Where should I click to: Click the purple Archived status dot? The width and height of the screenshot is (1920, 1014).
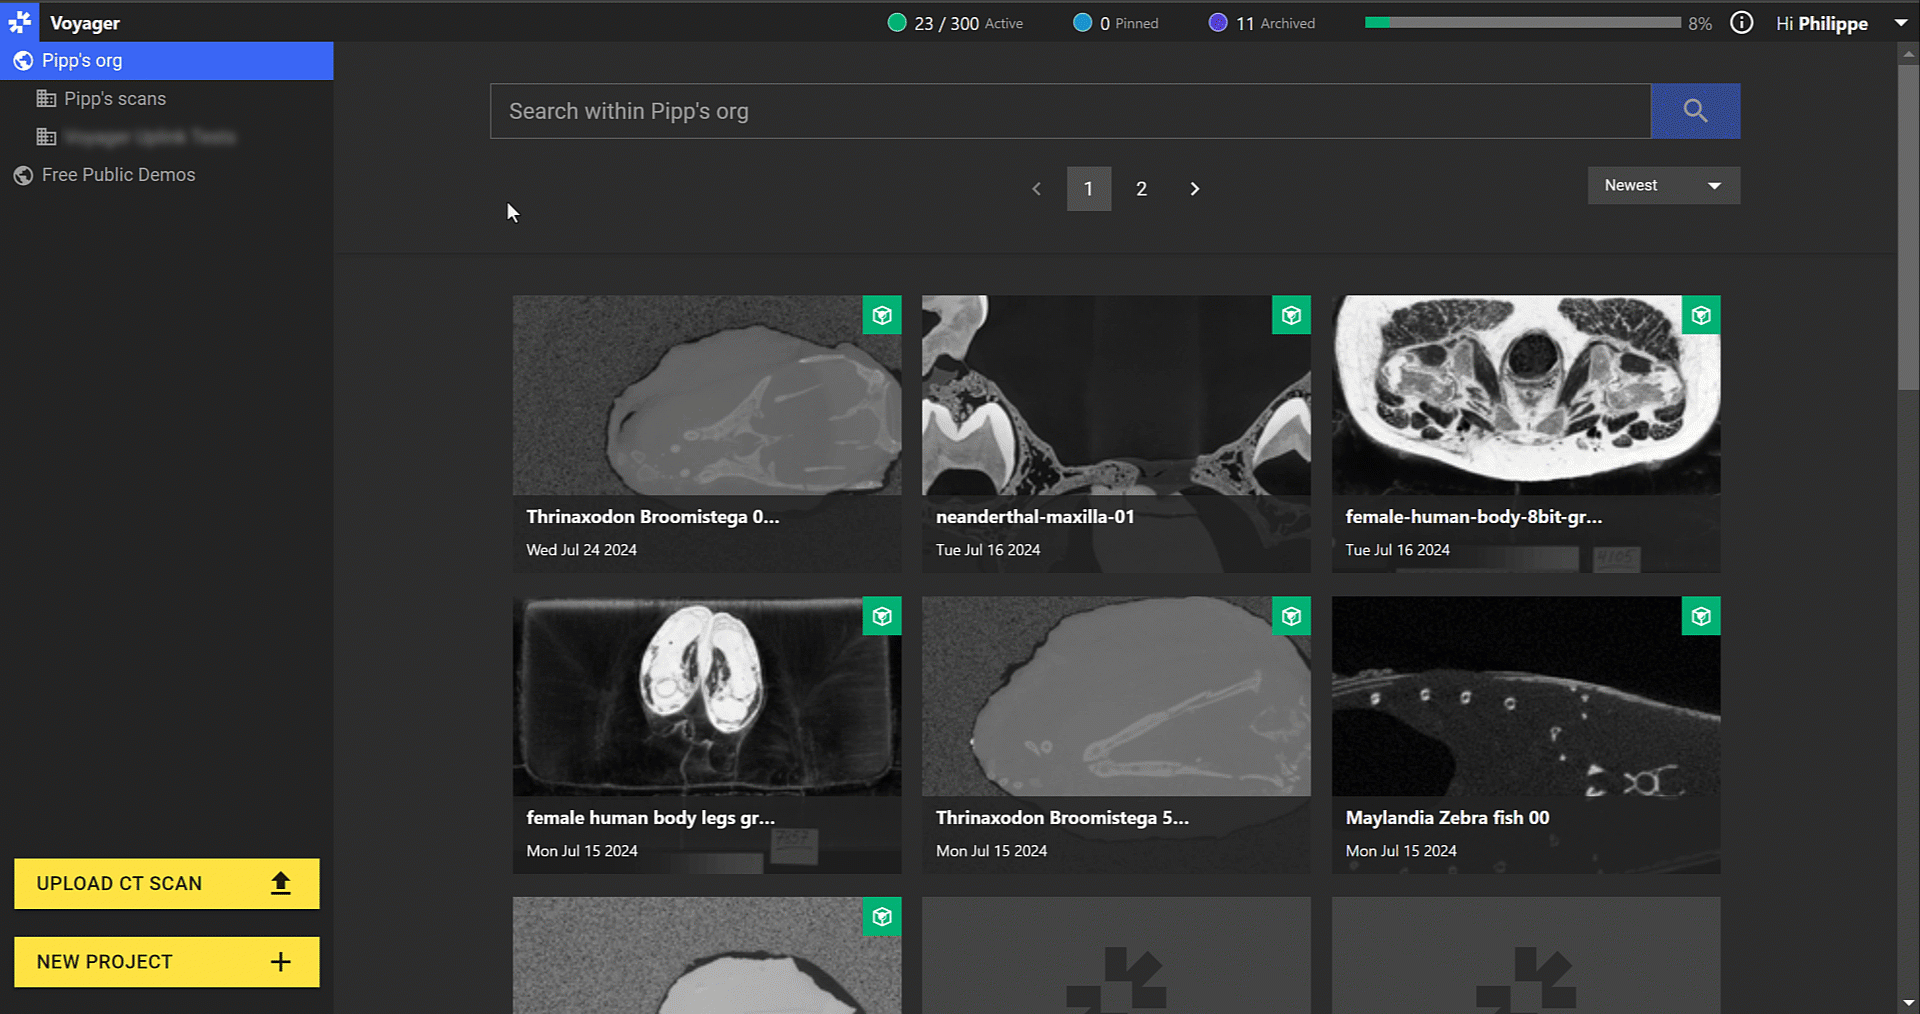[1218, 23]
